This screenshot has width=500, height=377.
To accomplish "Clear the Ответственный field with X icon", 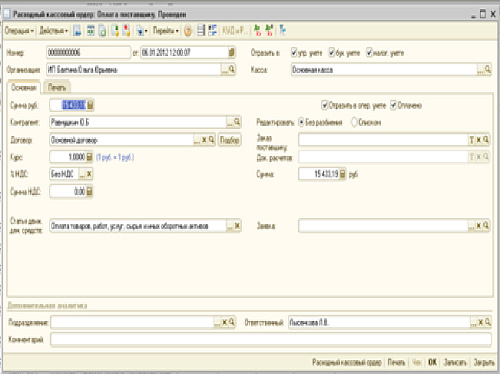I will (481, 322).
